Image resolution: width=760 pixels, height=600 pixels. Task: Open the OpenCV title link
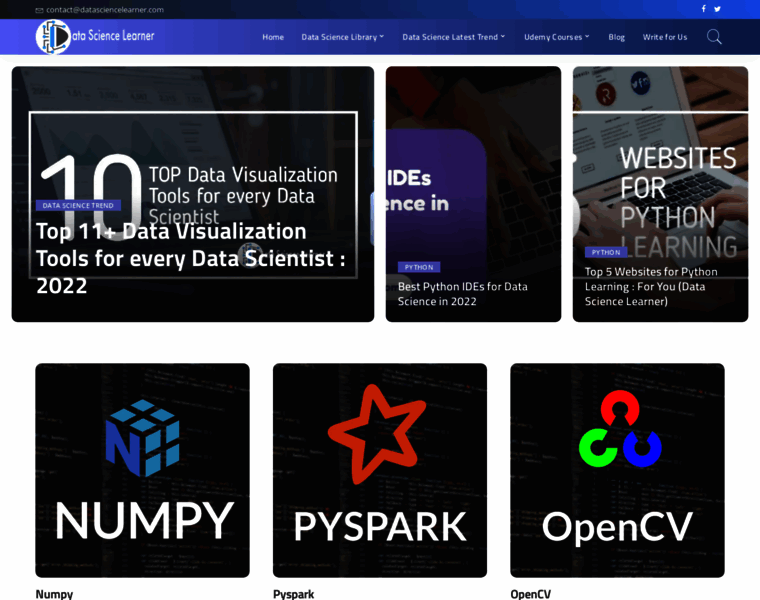(531, 594)
